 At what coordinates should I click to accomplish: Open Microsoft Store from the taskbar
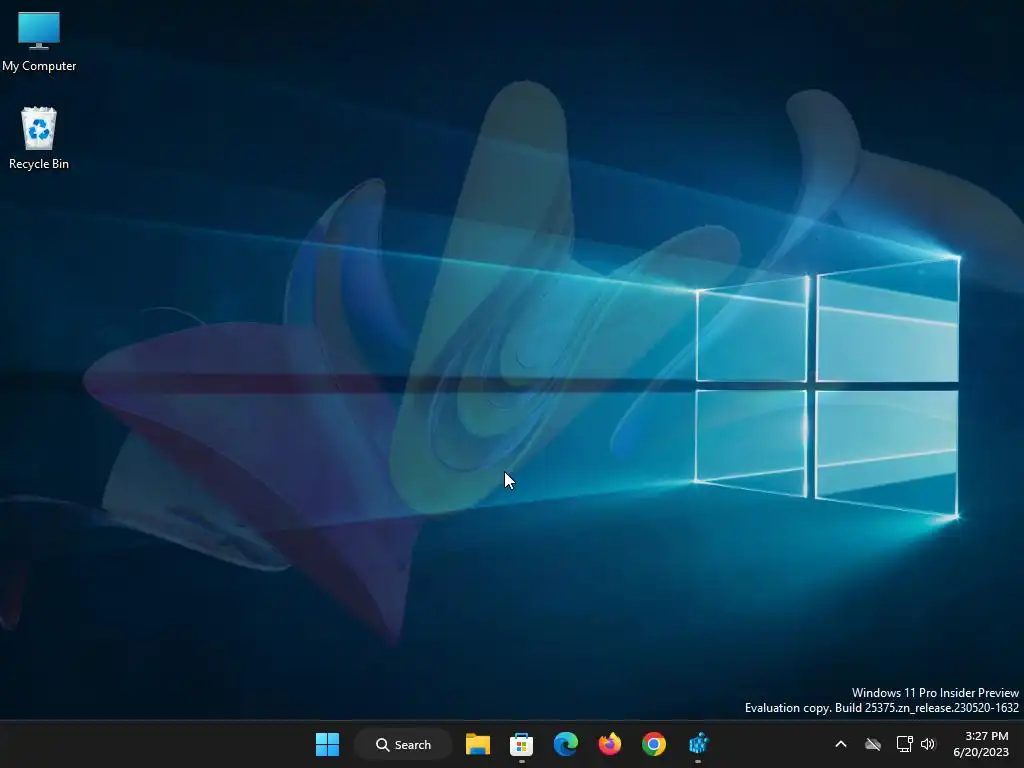[521, 744]
